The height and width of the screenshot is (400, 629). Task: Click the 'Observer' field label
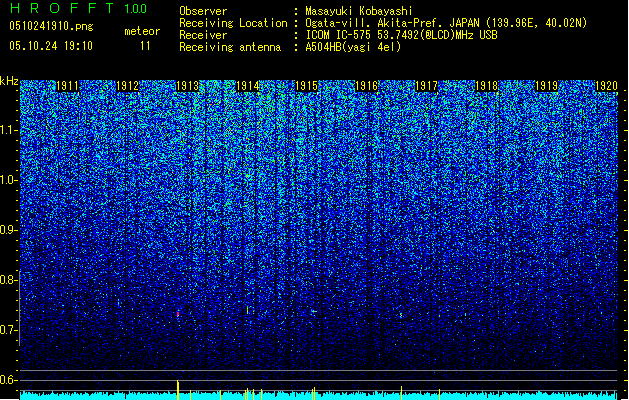[x=203, y=11]
